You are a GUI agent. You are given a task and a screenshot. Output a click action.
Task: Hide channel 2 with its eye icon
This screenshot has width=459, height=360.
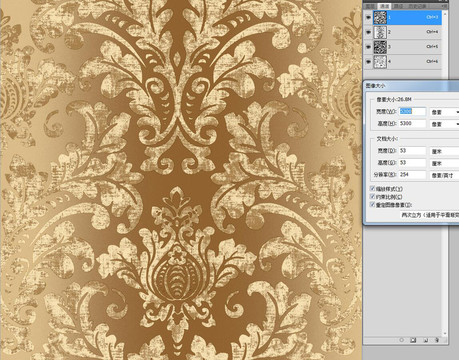coord(368,32)
